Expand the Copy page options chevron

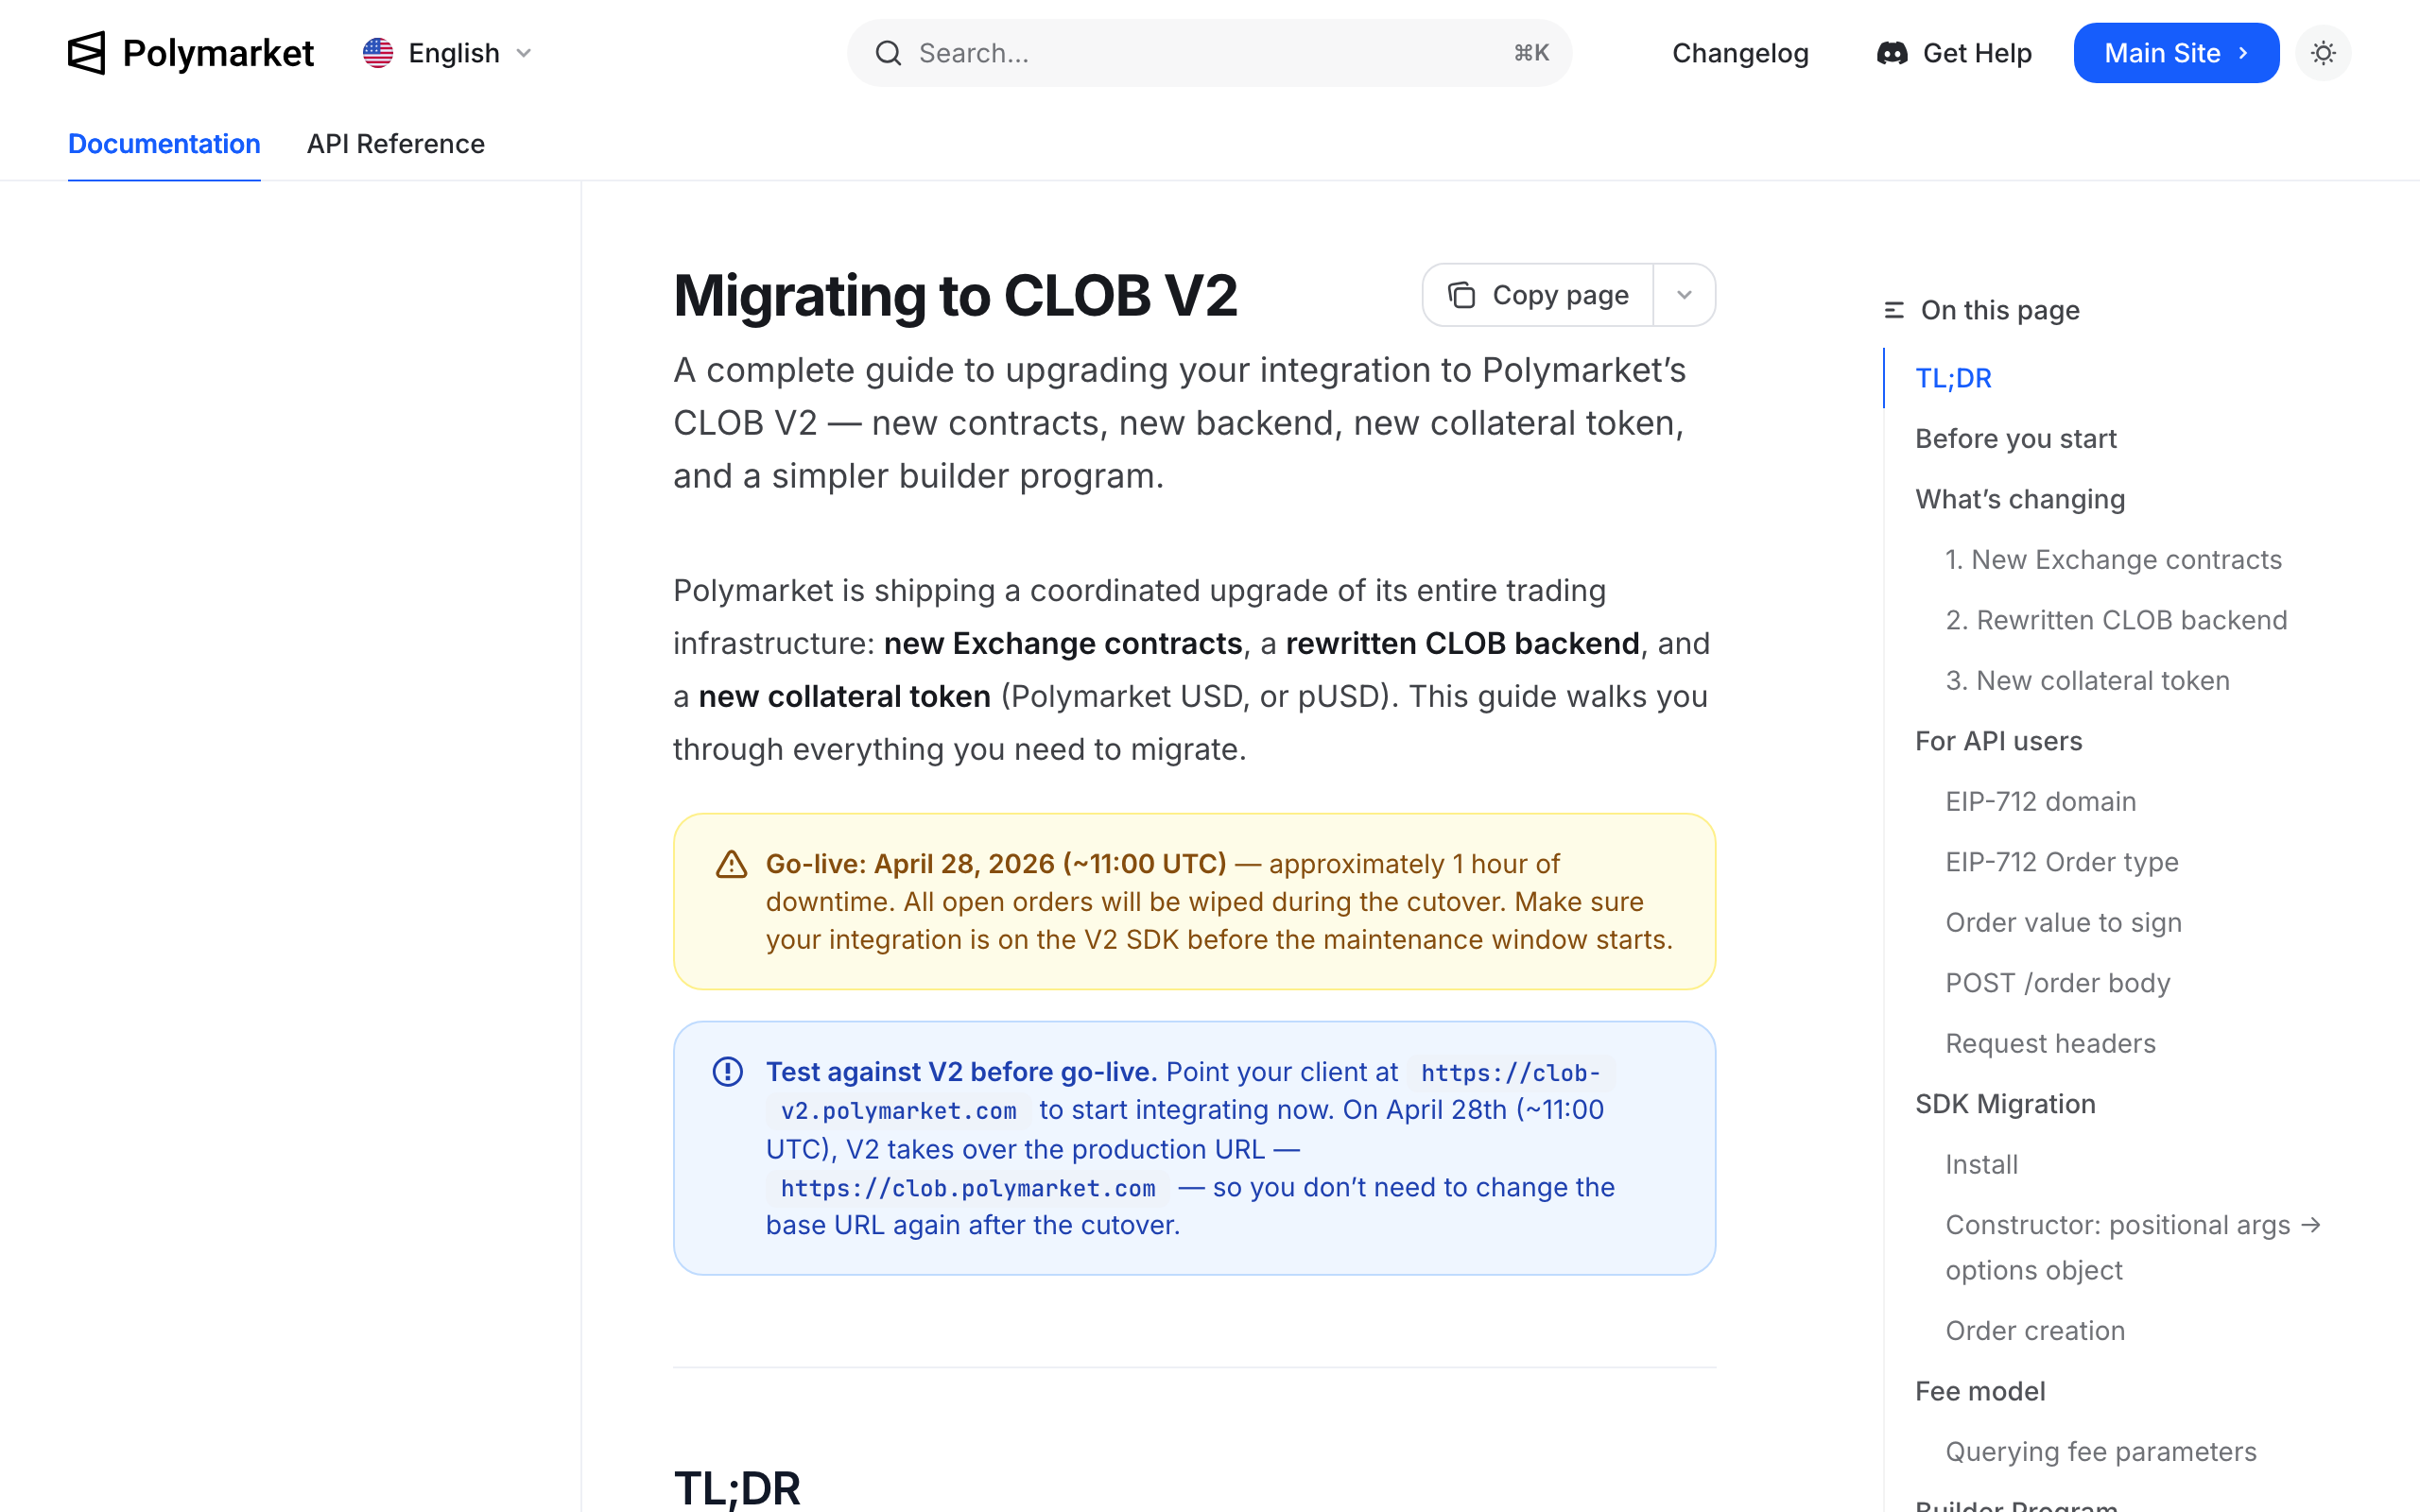pos(1684,295)
